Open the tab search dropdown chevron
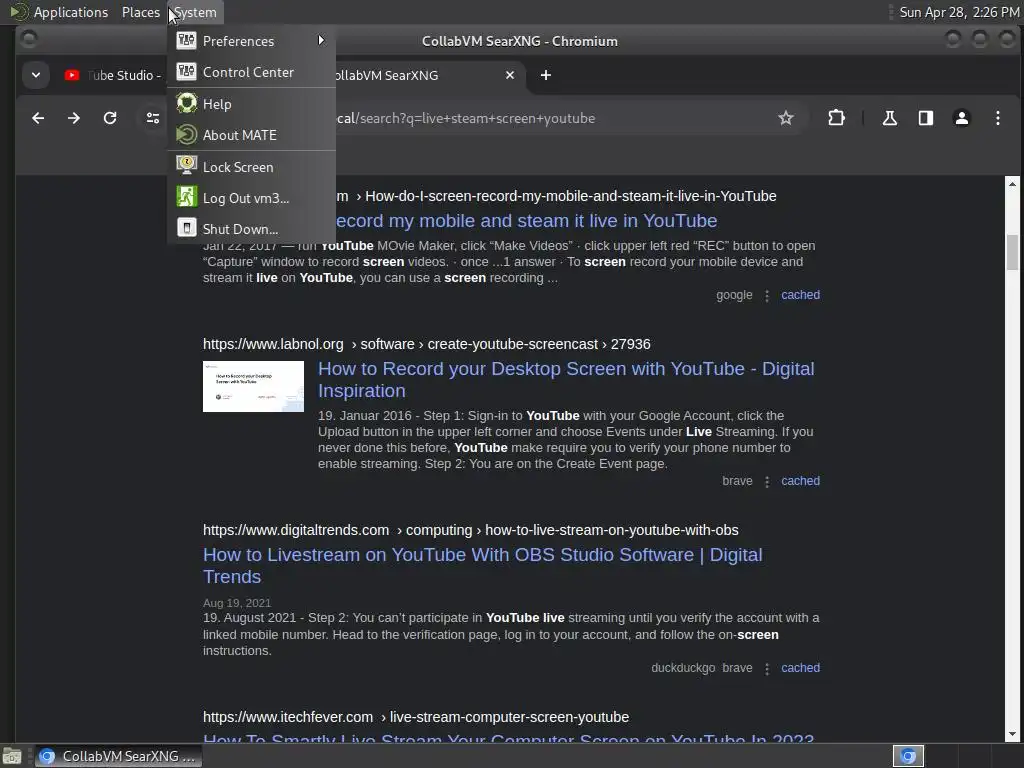 coord(36,75)
